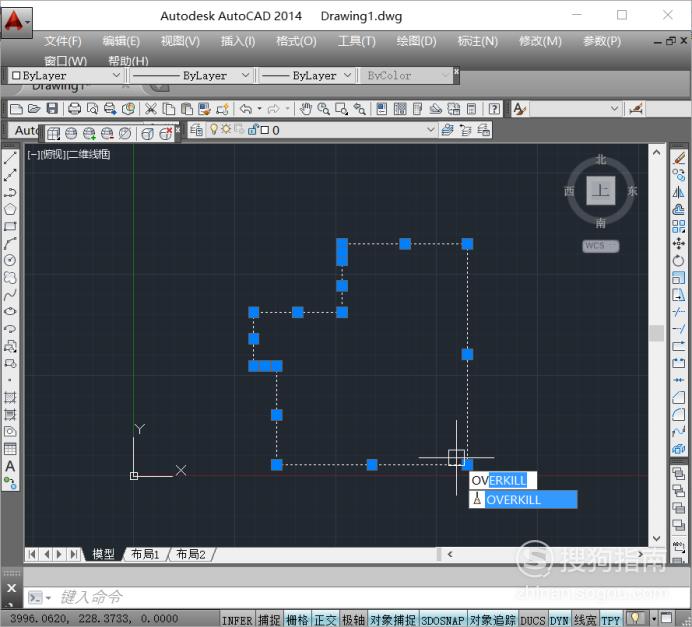Click the New drawing icon

(x=16, y=109)
